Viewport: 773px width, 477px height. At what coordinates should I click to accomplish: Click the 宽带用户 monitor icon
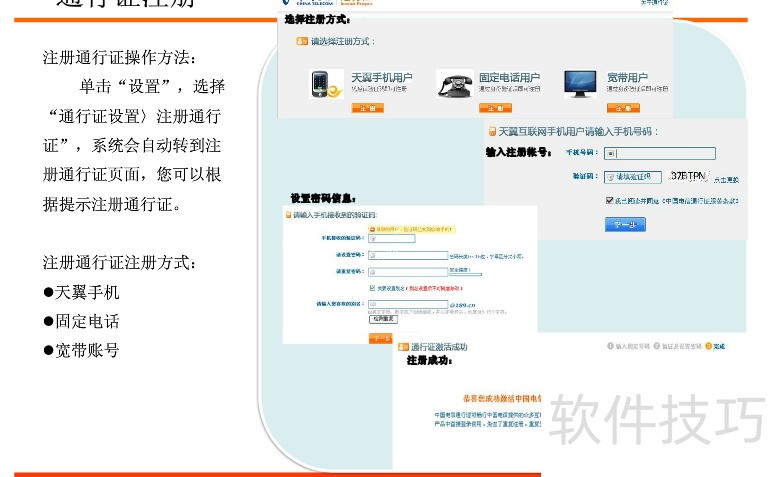coord(580,84)
